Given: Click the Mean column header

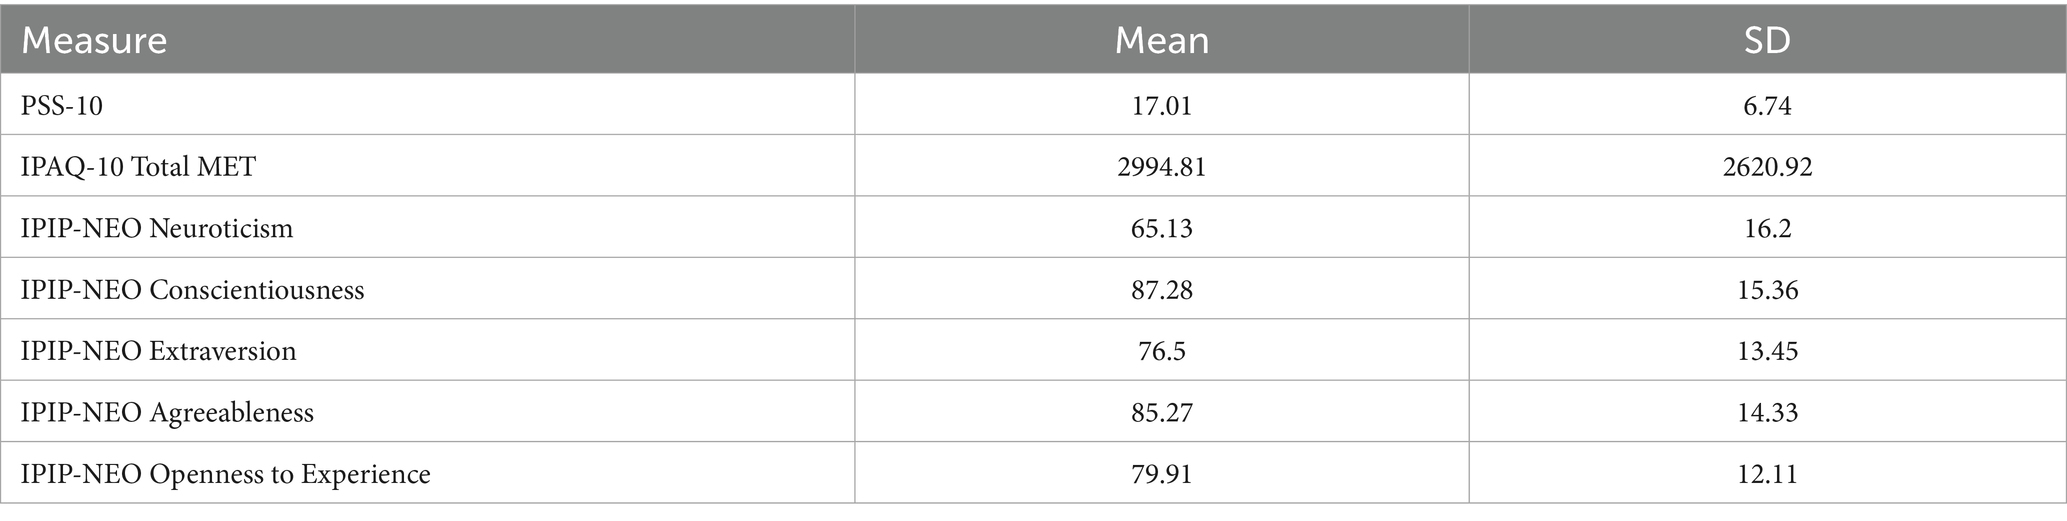Looking at the screenshot, I should click(x=1161, y=40).
